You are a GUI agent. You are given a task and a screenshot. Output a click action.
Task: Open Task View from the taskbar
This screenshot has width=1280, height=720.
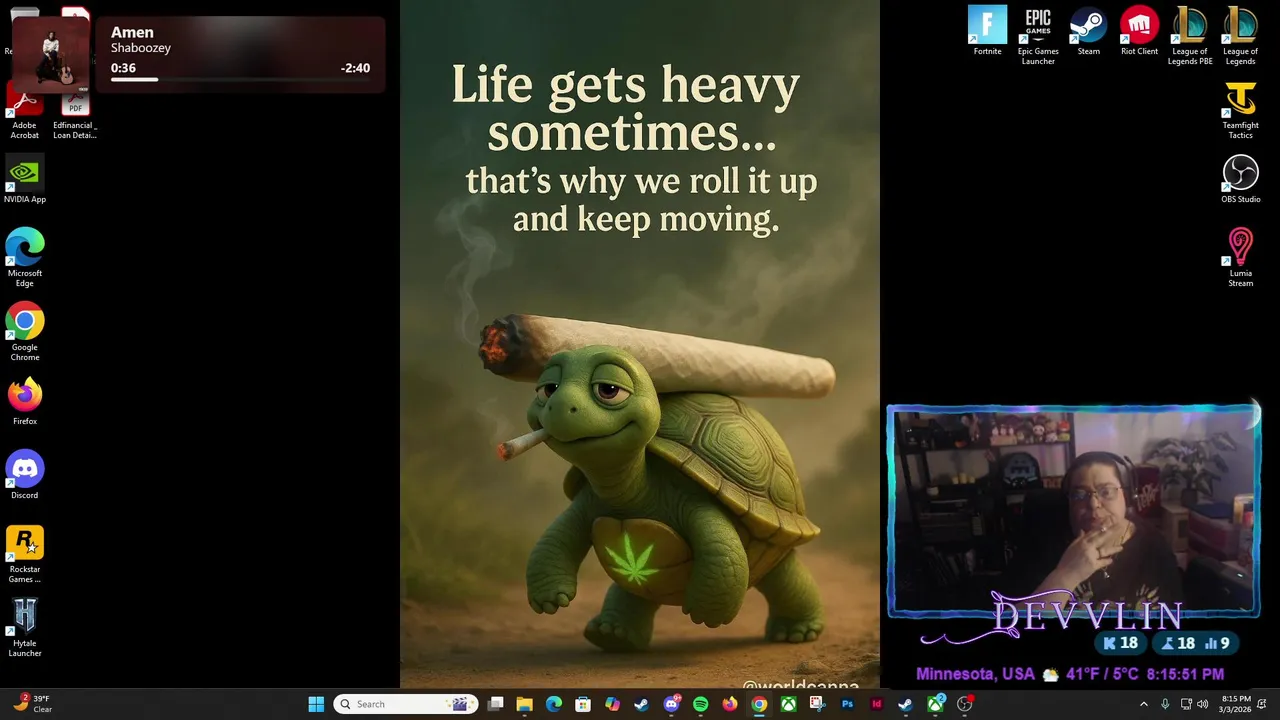[495, 704]
